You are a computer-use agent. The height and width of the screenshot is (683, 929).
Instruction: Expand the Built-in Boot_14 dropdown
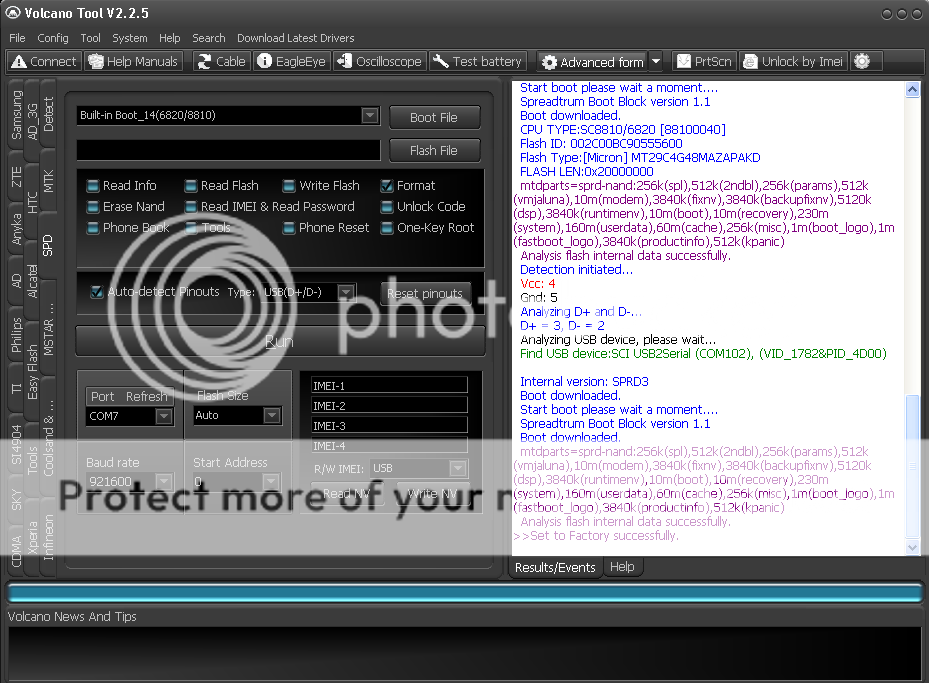click(370, 115)
